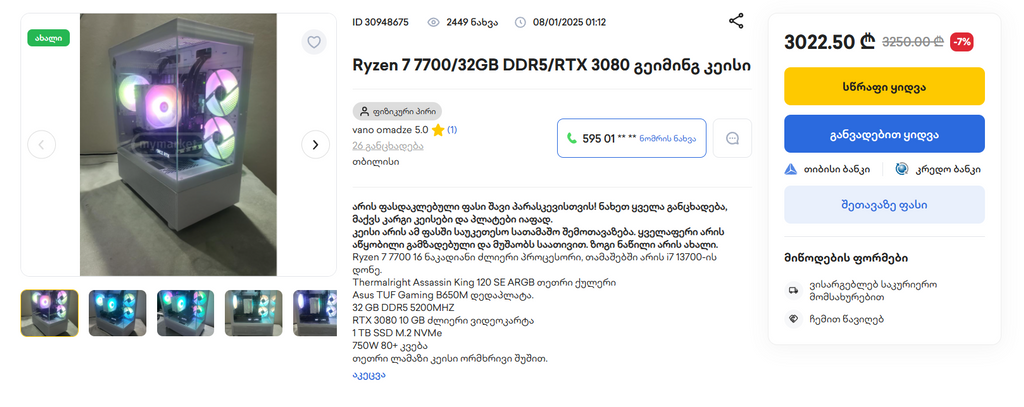Screen dimensions: 1024x407
Task: Click the განვადებით ყიდვა installment button
Action: pyautogui.click(x=884, y=135)
